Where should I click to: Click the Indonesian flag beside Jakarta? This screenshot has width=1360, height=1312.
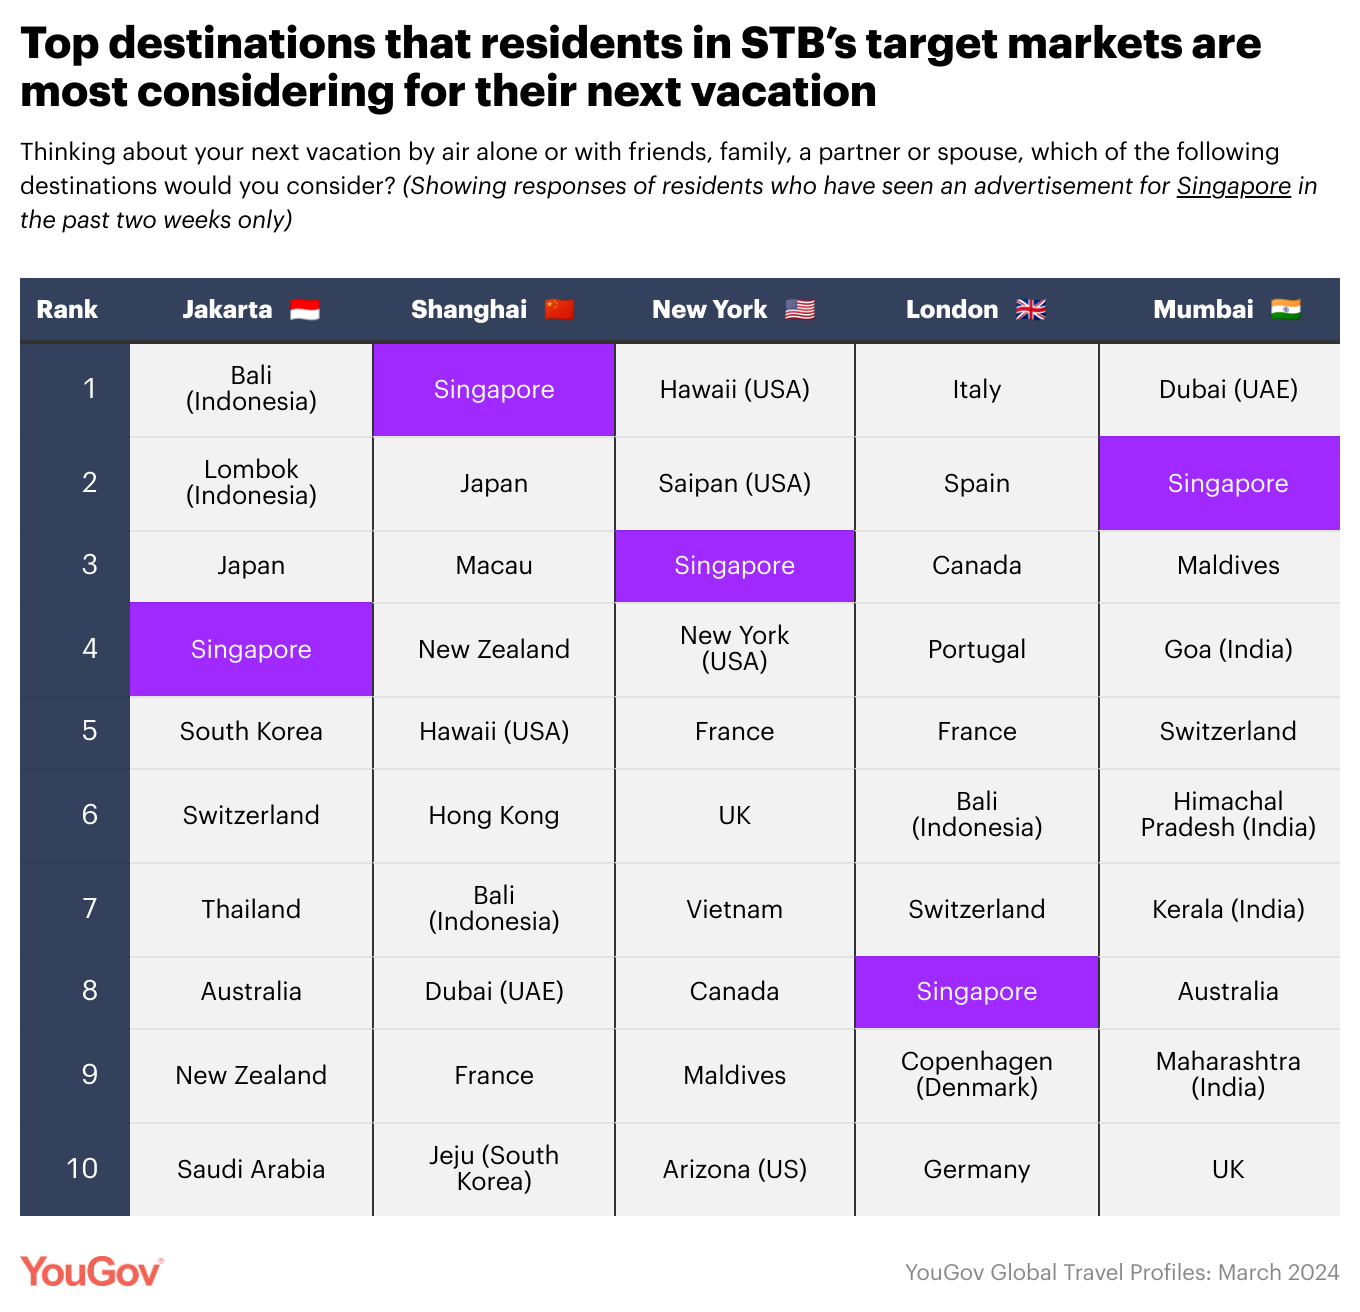305,310
